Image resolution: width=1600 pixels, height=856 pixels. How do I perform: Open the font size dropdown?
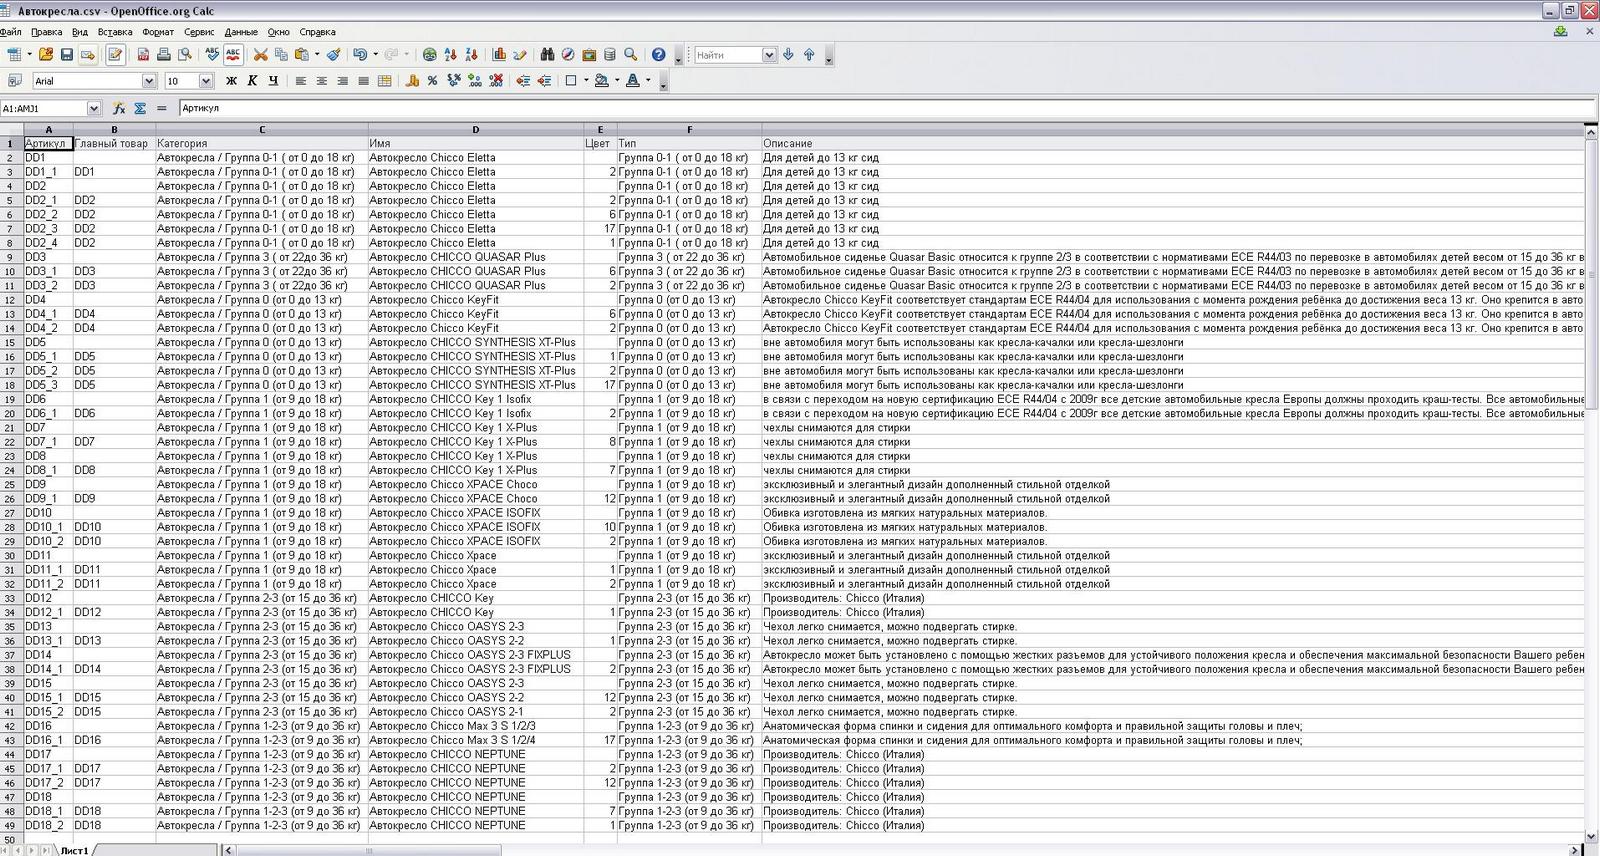coord(206,81)
